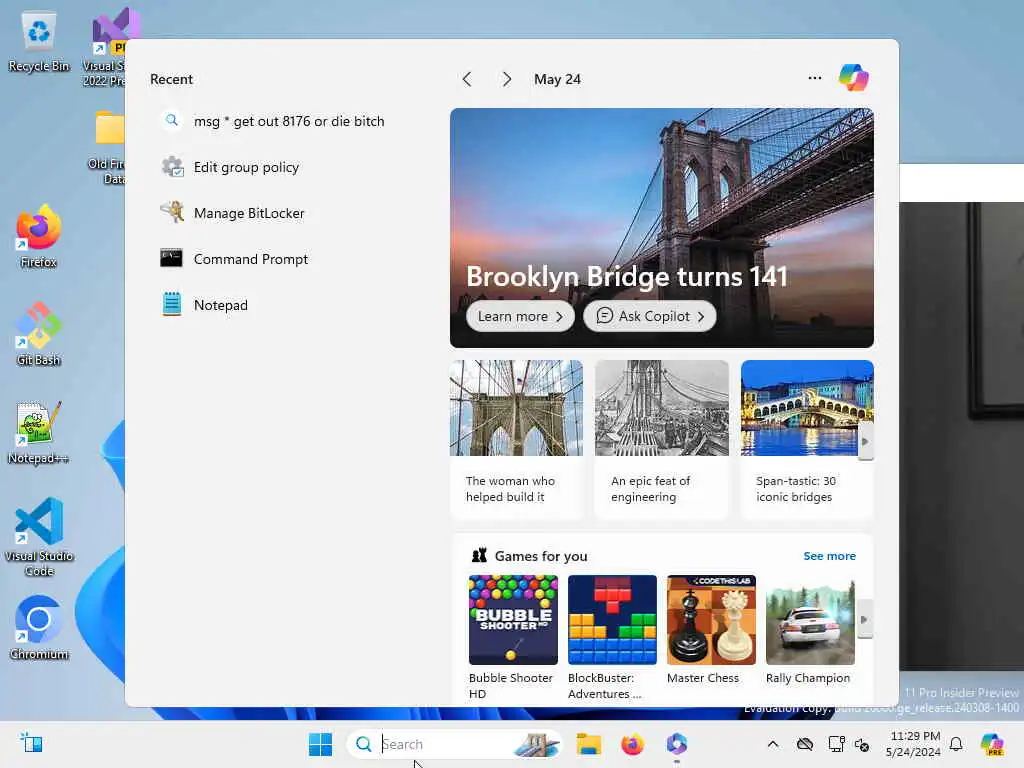The image size is (1024, 768).
Task: Select the Old Firefox Data folder
Action: click(x=107, y=148)
